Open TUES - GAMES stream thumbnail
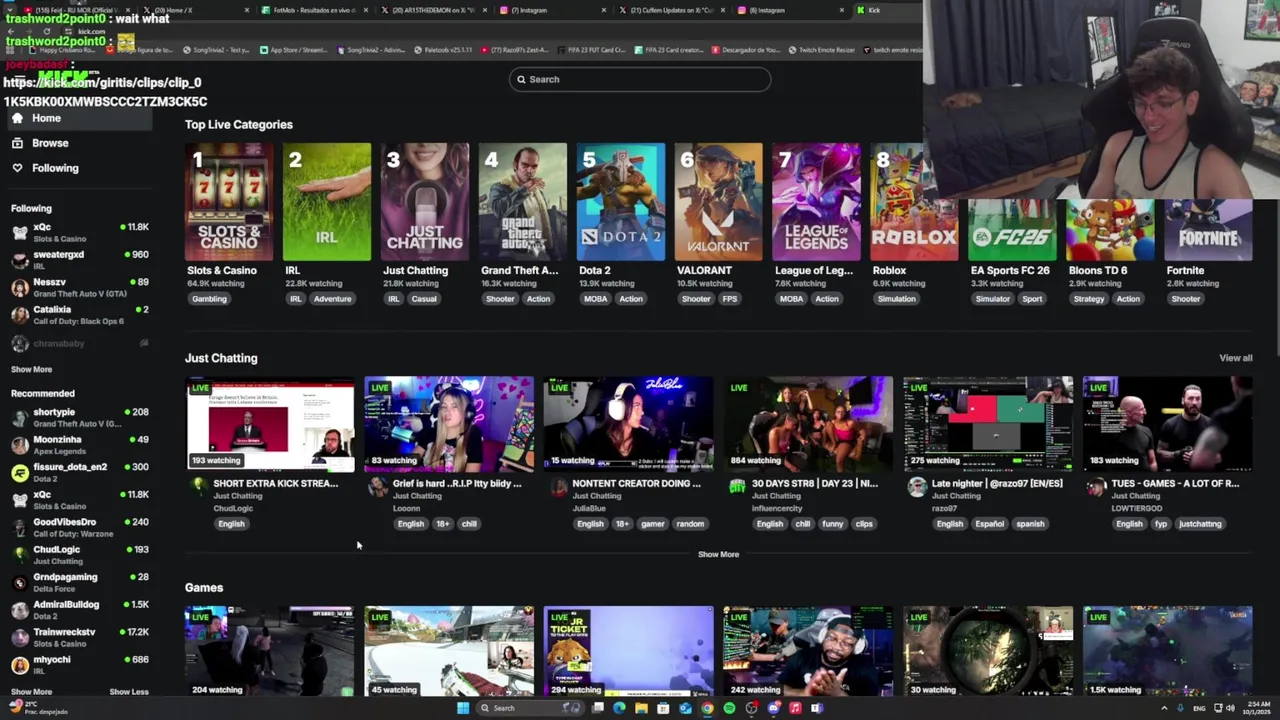Image resolution: width=1280 pixels, height=720 pixels. [1167, 424]
